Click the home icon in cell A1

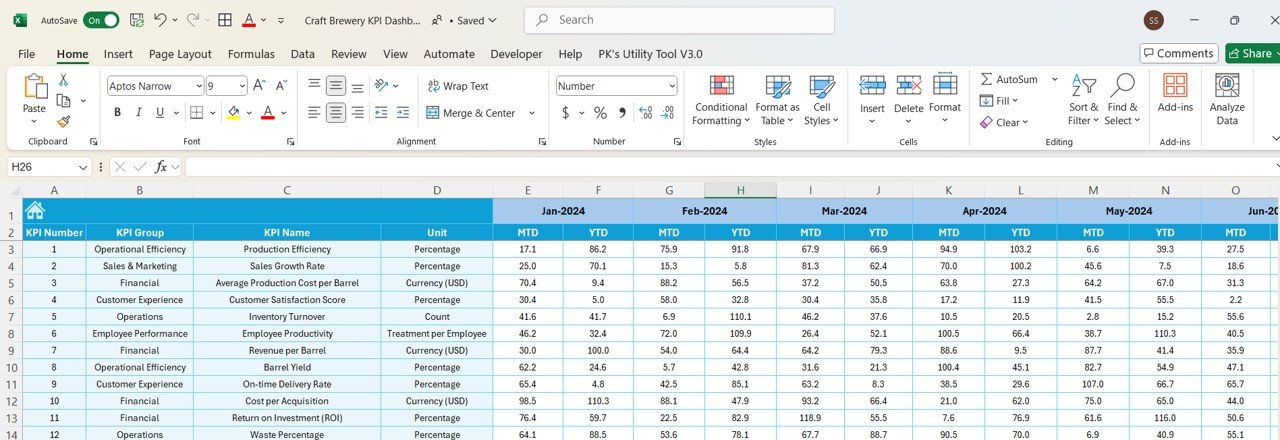click(x=35, y=210)
